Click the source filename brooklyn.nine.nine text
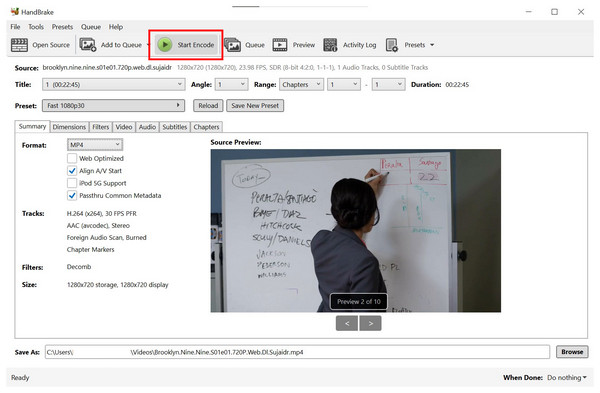Viewport: 600px width, 393px height. coord(107,67)
